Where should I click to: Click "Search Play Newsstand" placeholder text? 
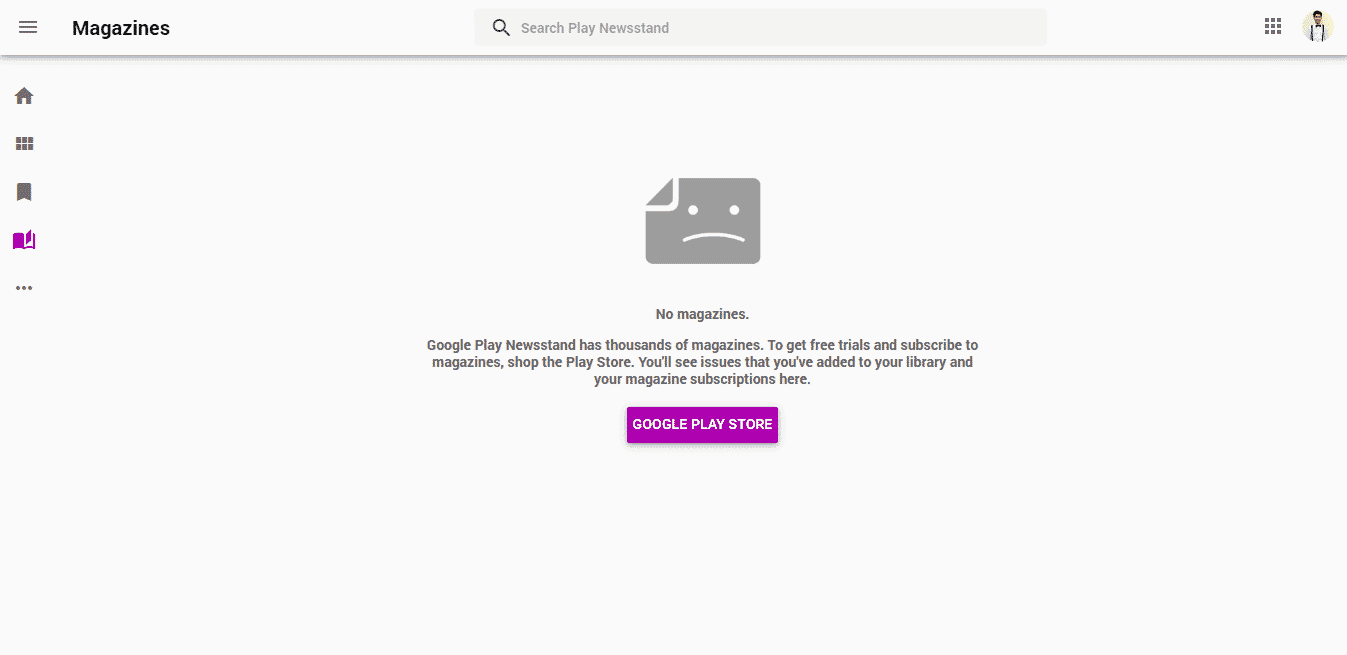click(x=595, y=28)
